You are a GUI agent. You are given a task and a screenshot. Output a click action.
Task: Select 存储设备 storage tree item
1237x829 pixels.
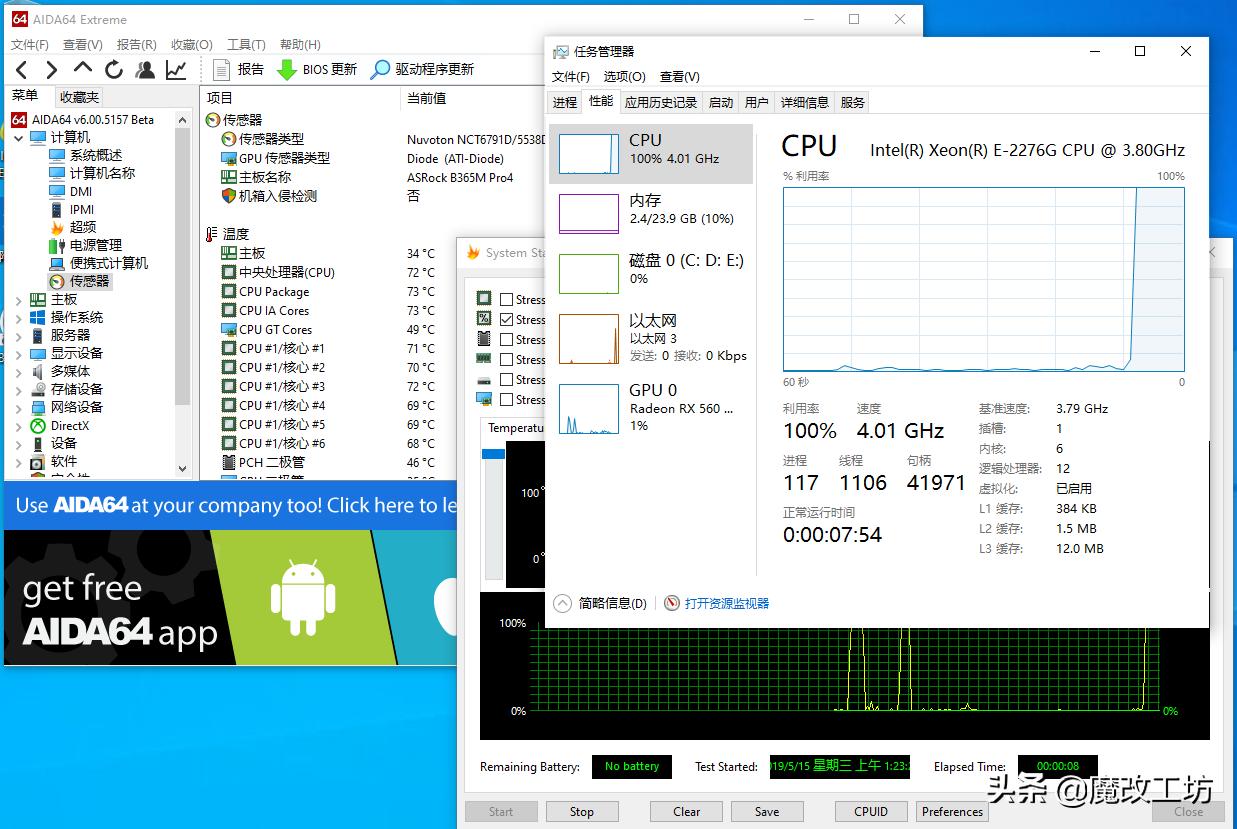point(66,389)
